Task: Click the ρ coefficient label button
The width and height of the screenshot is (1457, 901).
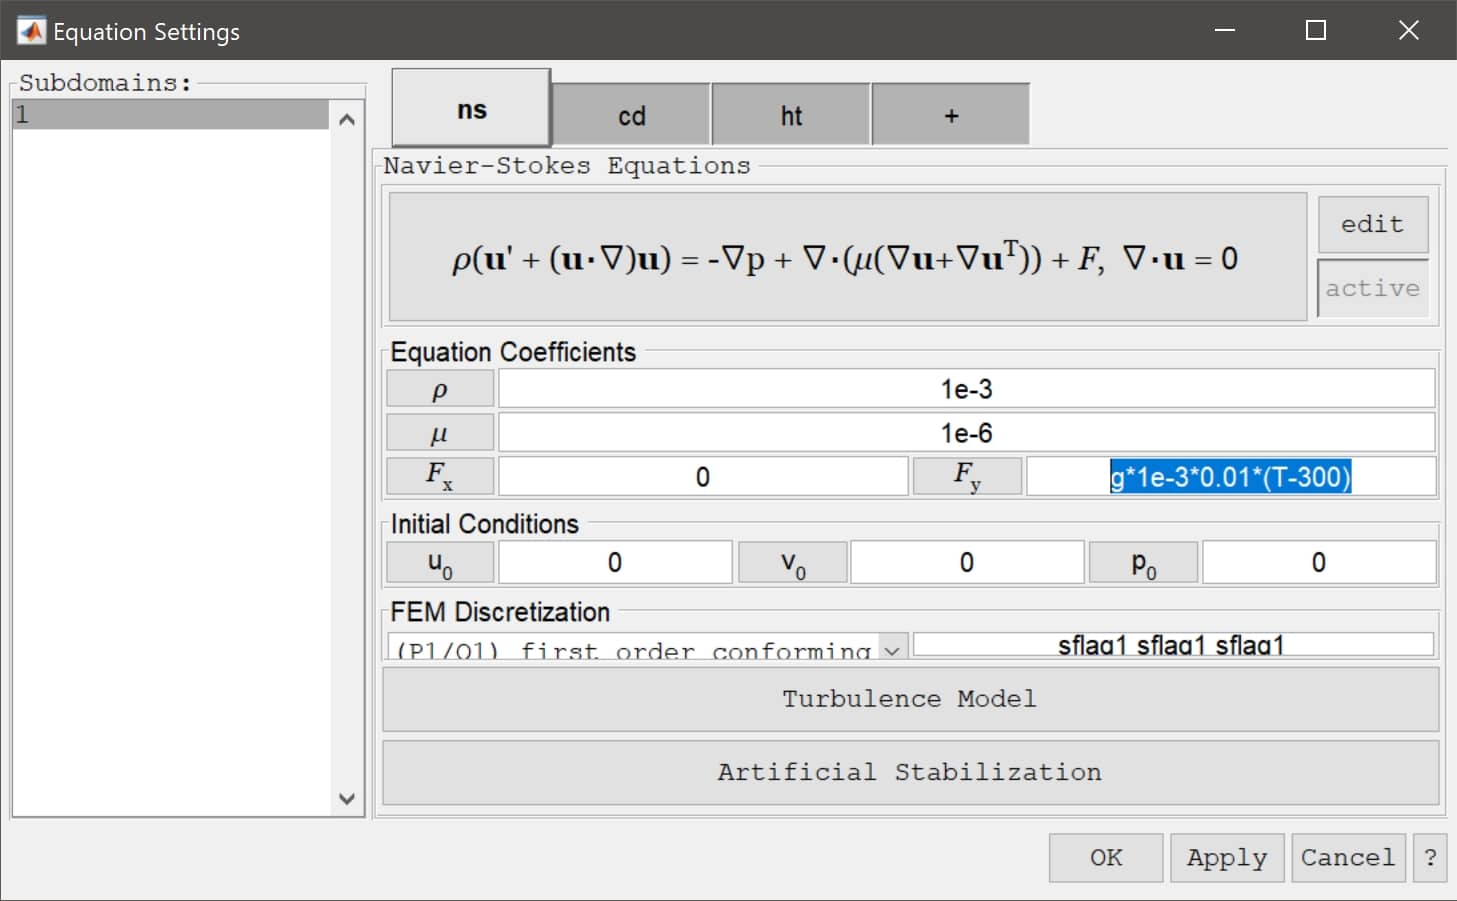Action: coord(440,389)
